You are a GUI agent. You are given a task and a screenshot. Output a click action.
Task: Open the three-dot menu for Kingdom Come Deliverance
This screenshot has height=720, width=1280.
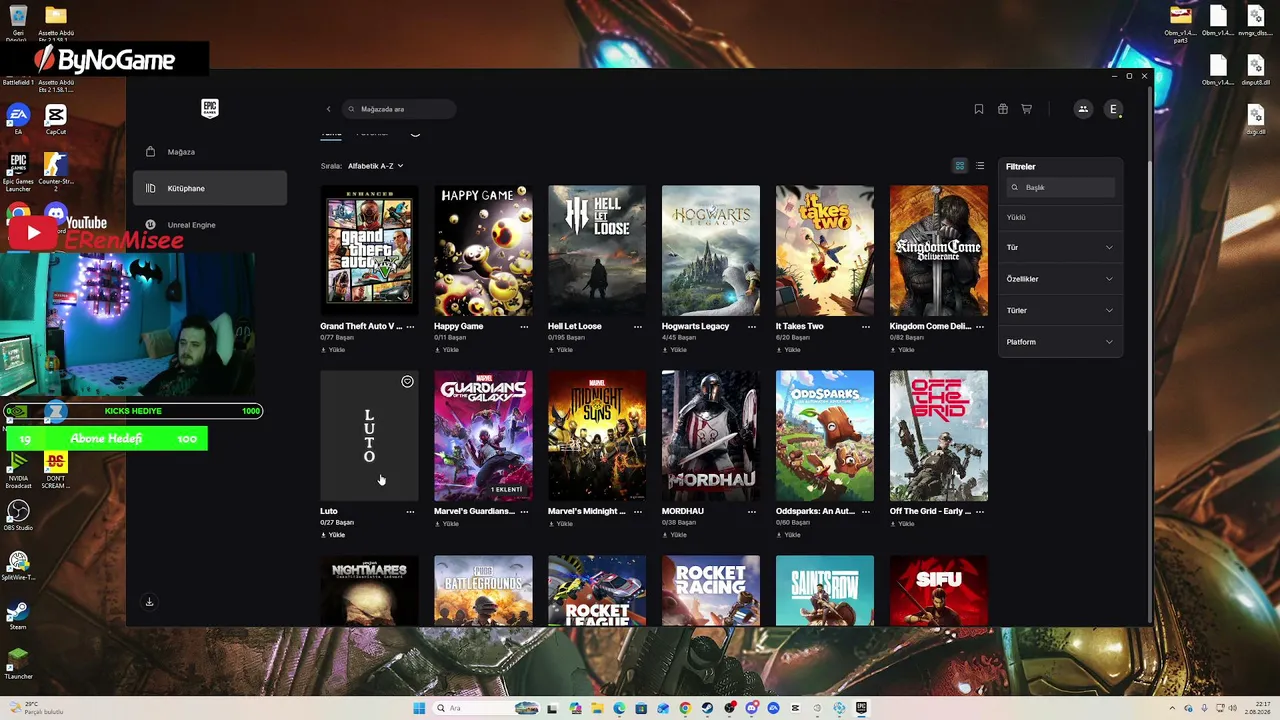point(980,326)
